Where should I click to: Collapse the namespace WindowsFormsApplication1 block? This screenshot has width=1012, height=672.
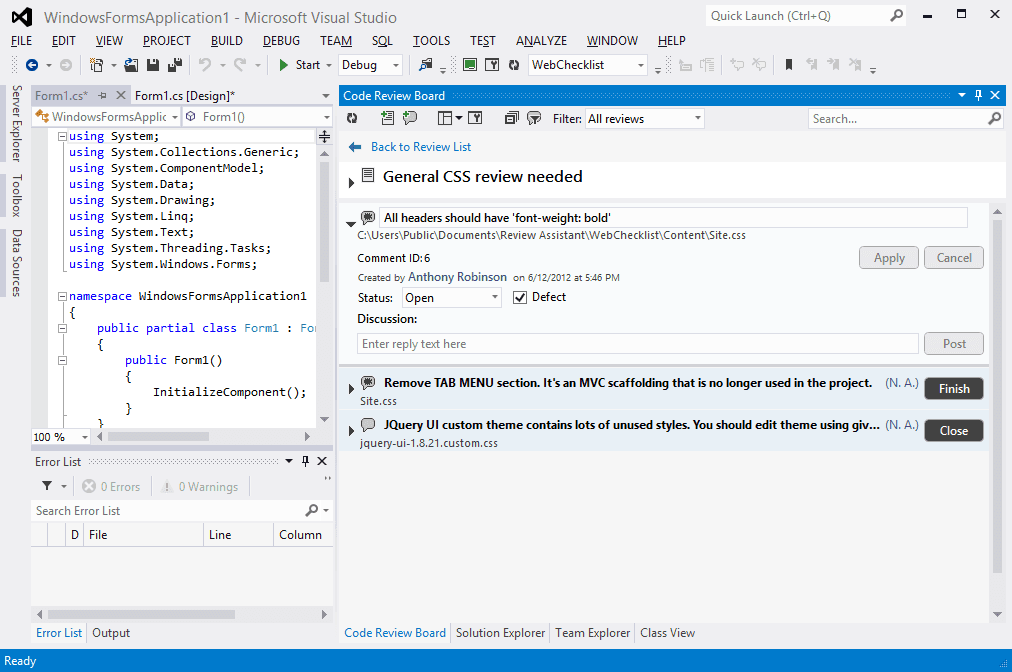click(63, 296)
